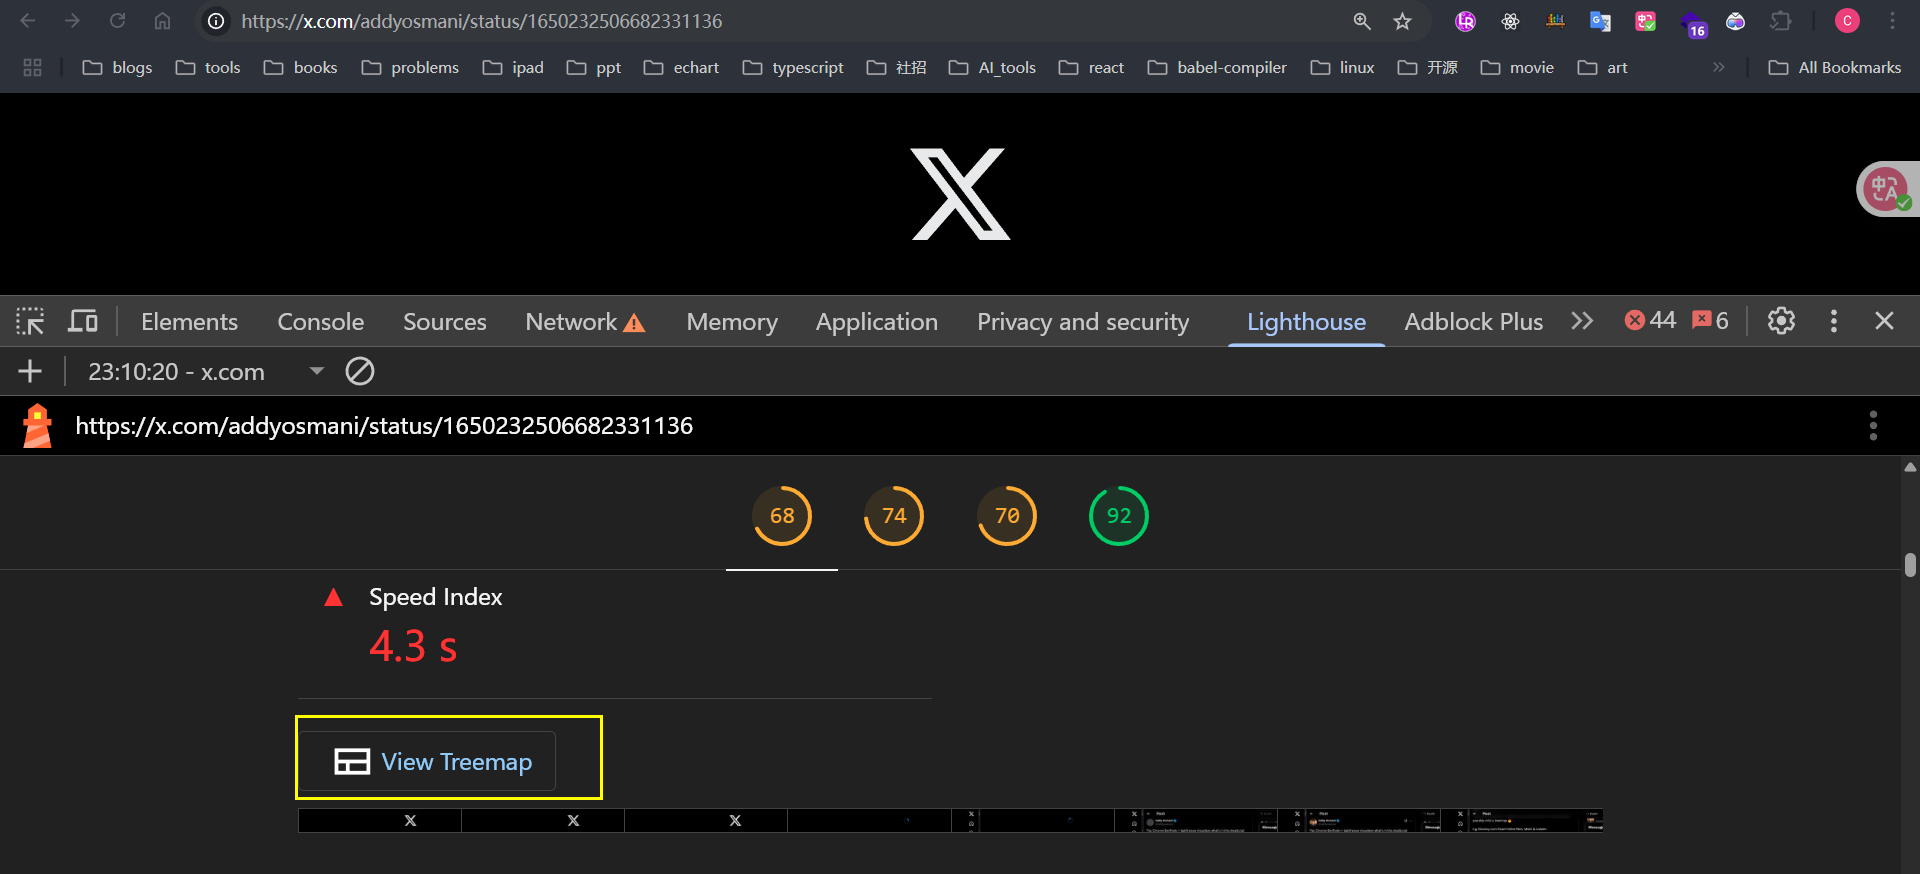Click the audited URL link in the Lighthouse header
The image size is (1920, 874).
pos(384,425)
